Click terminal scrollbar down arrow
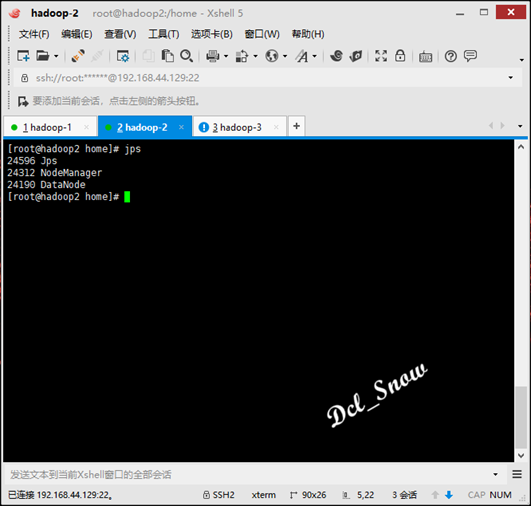 pos(521,456)
